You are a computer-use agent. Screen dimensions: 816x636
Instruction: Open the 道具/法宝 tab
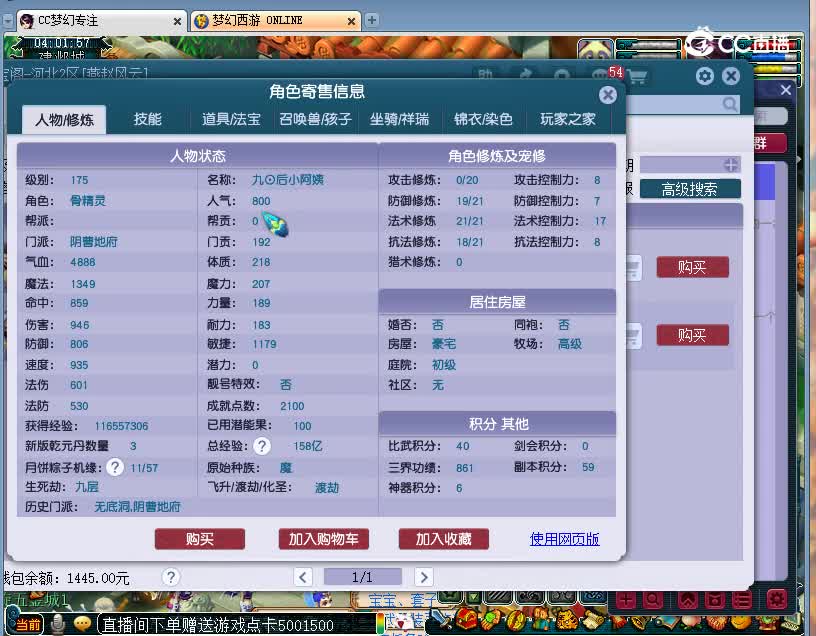point(231,119)
